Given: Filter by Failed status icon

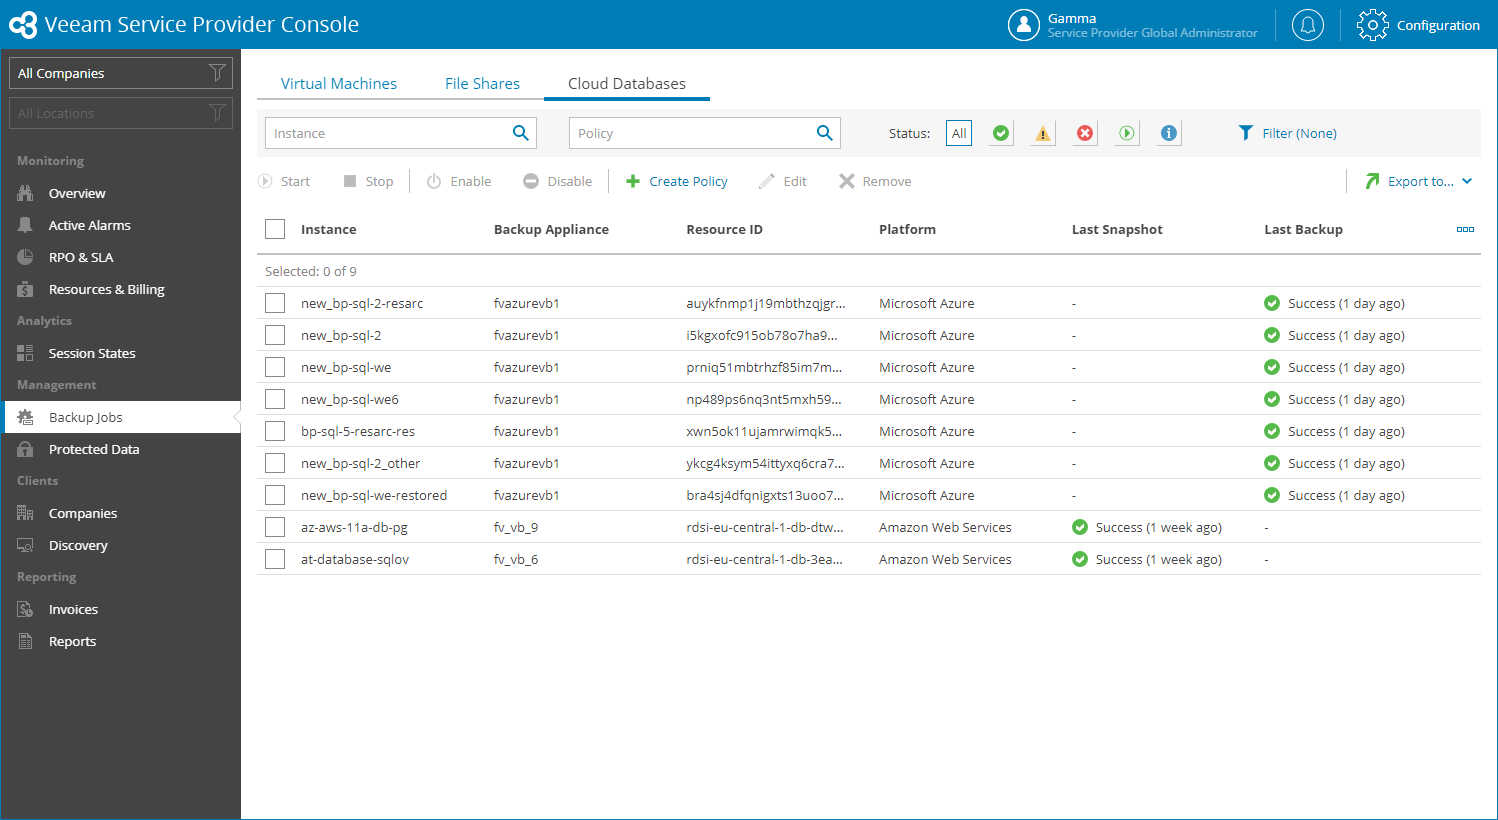Looking at the screenshot, I should pyautogui.click(x=1085, y=133).
